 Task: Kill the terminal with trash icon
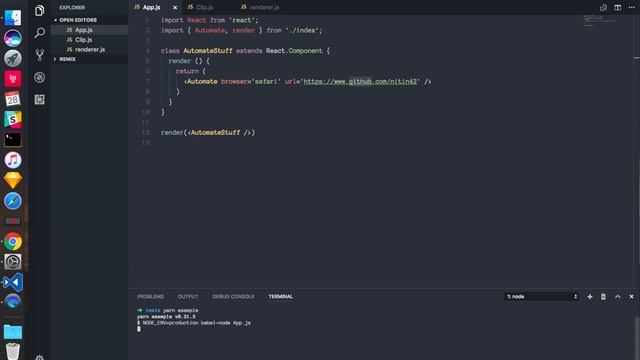[x=603, y=297]
